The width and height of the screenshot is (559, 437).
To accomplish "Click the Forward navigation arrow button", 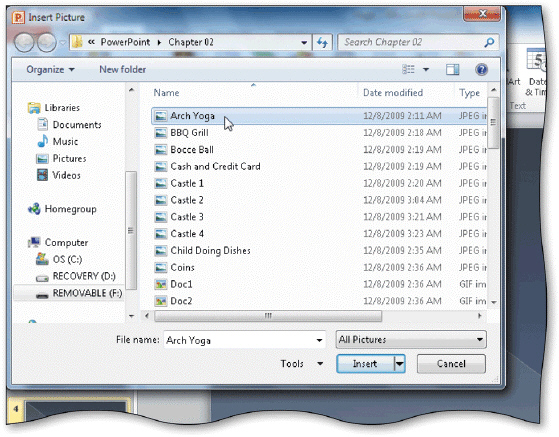I will tap(47, 42).
